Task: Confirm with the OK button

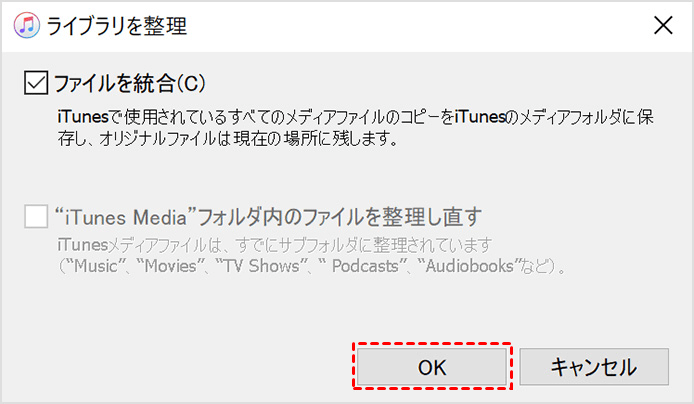Action: click(432, 367)
